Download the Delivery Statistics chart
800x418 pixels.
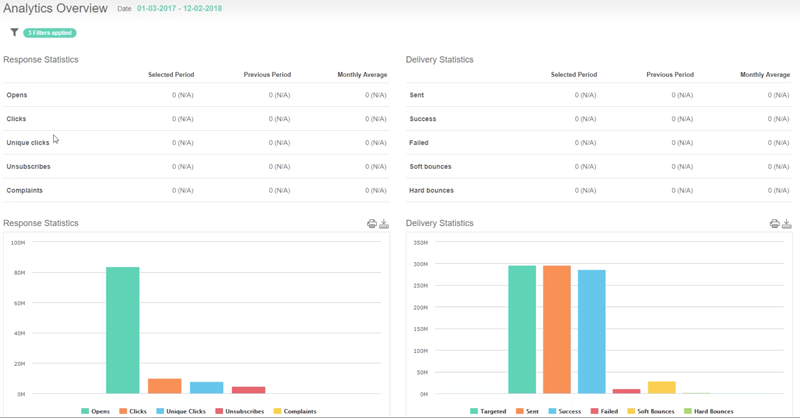787,224
